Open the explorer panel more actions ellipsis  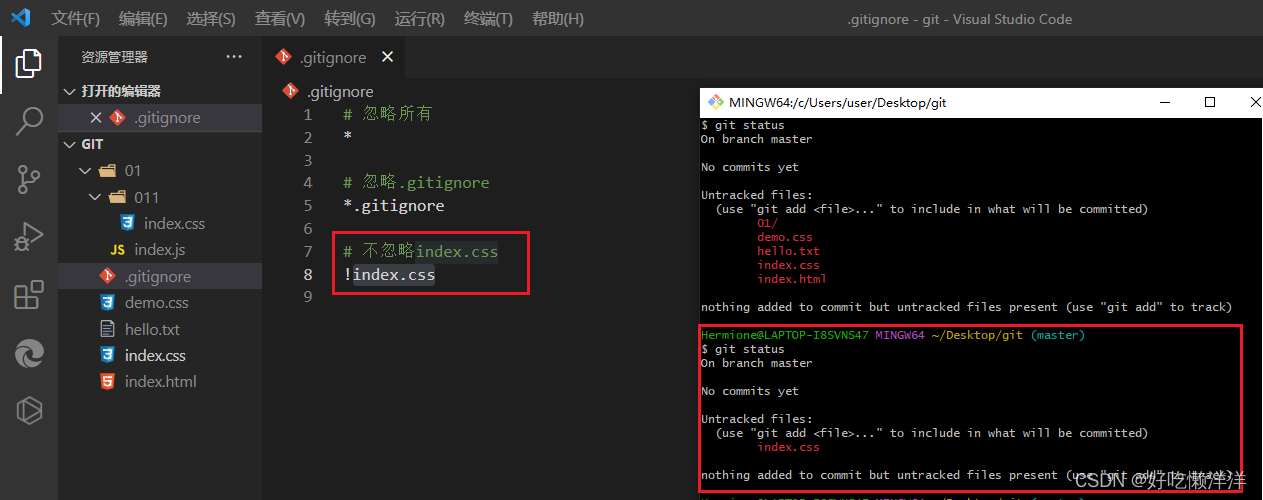coord(234,57)
